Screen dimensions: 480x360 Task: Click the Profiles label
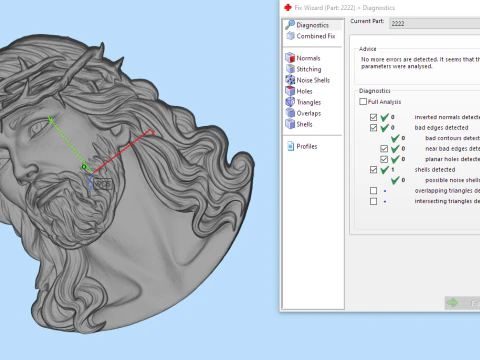(x=307, y=146)
